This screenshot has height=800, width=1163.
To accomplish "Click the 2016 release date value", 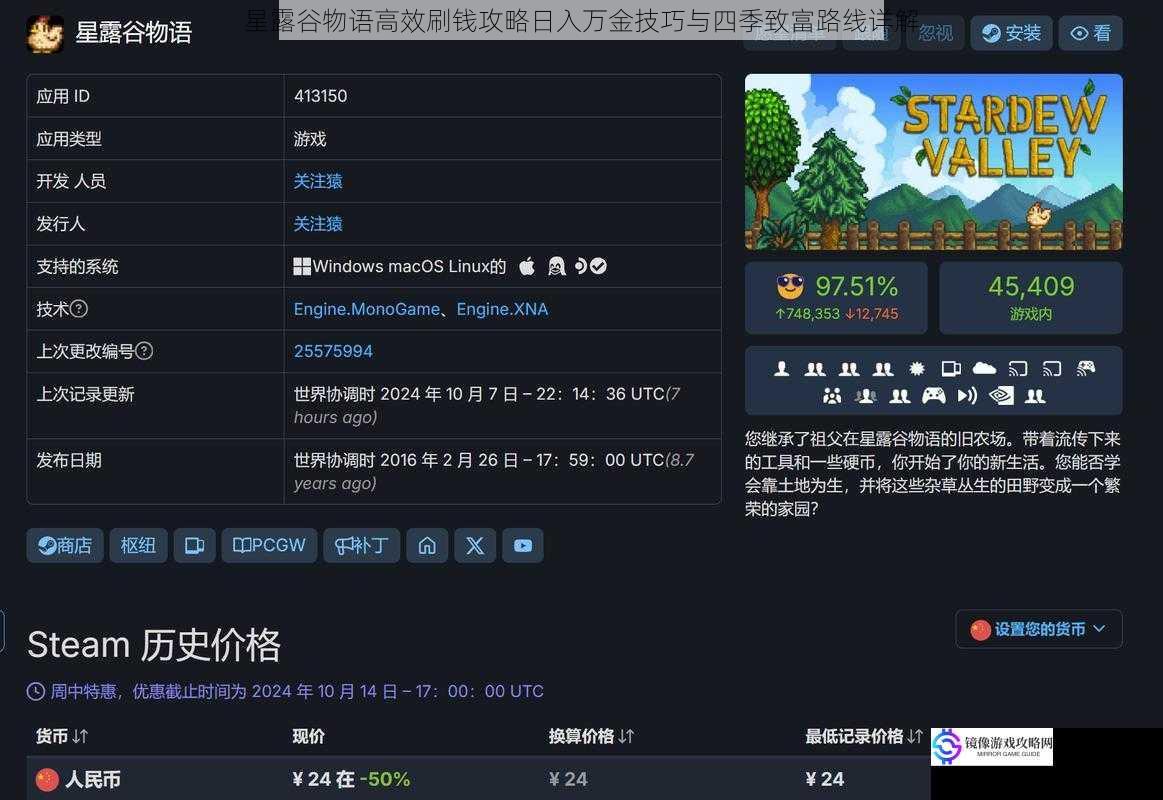I will point(493,472).
